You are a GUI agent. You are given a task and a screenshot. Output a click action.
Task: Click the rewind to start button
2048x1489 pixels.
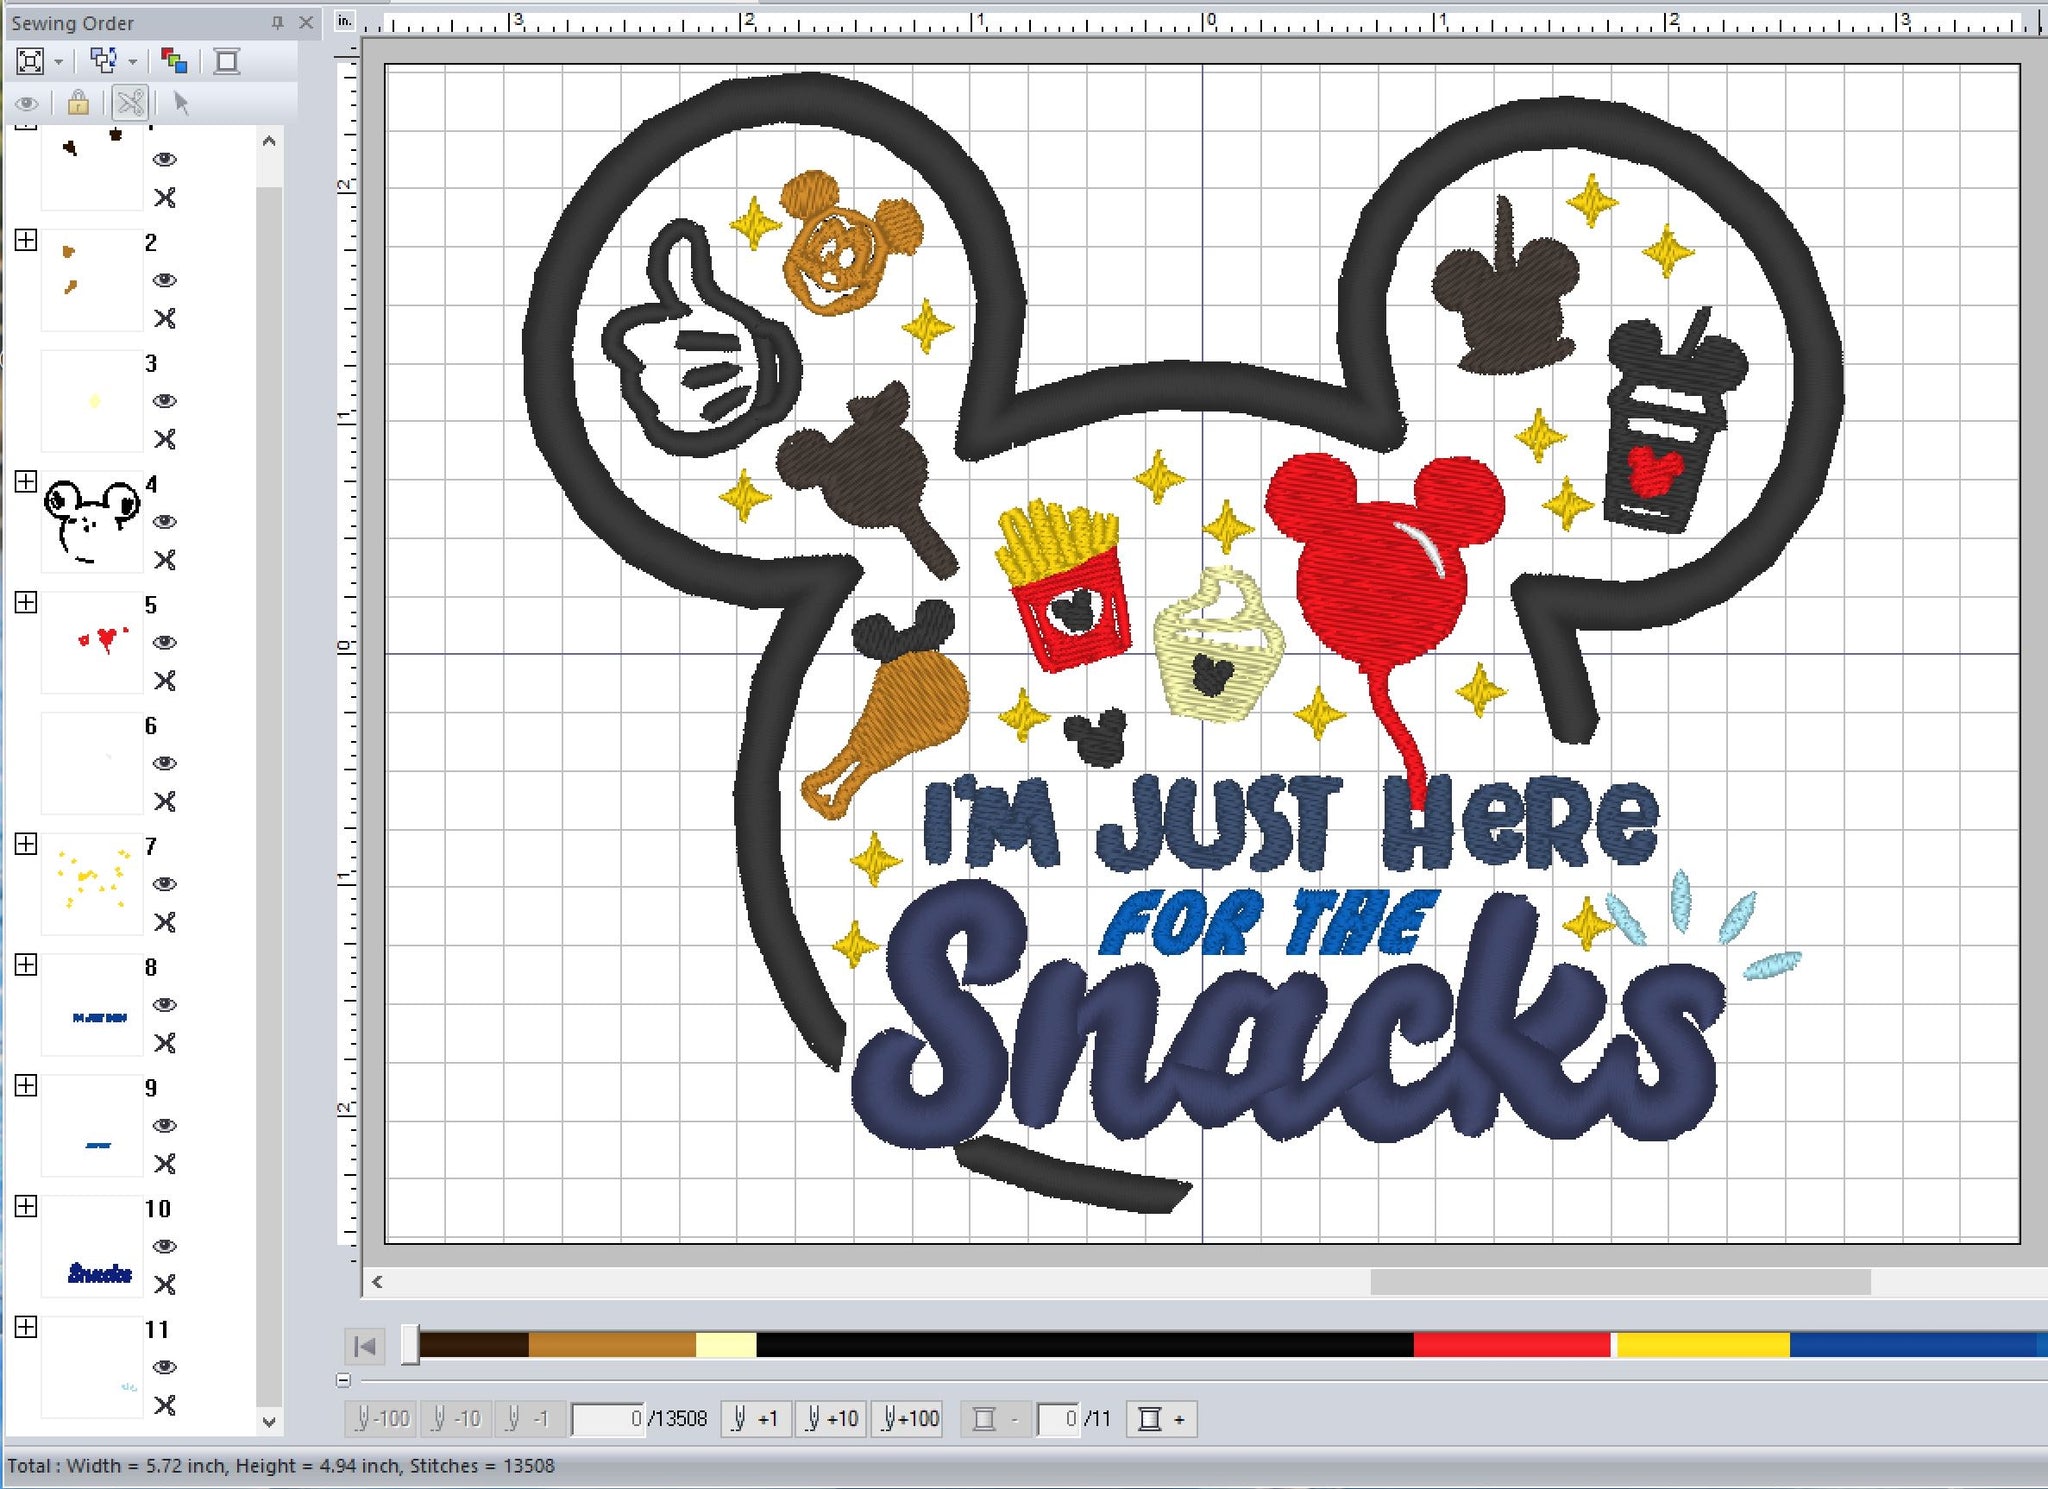365,1346
